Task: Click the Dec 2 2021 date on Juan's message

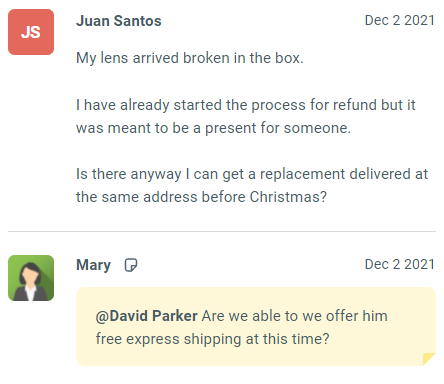Action: click(400, 20)
